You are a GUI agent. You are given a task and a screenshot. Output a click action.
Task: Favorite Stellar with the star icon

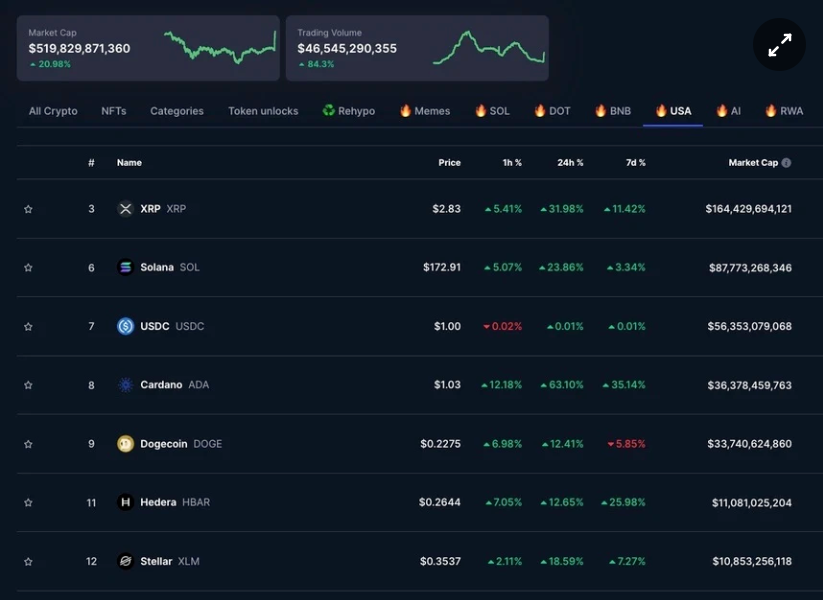(x=28, y=561)
